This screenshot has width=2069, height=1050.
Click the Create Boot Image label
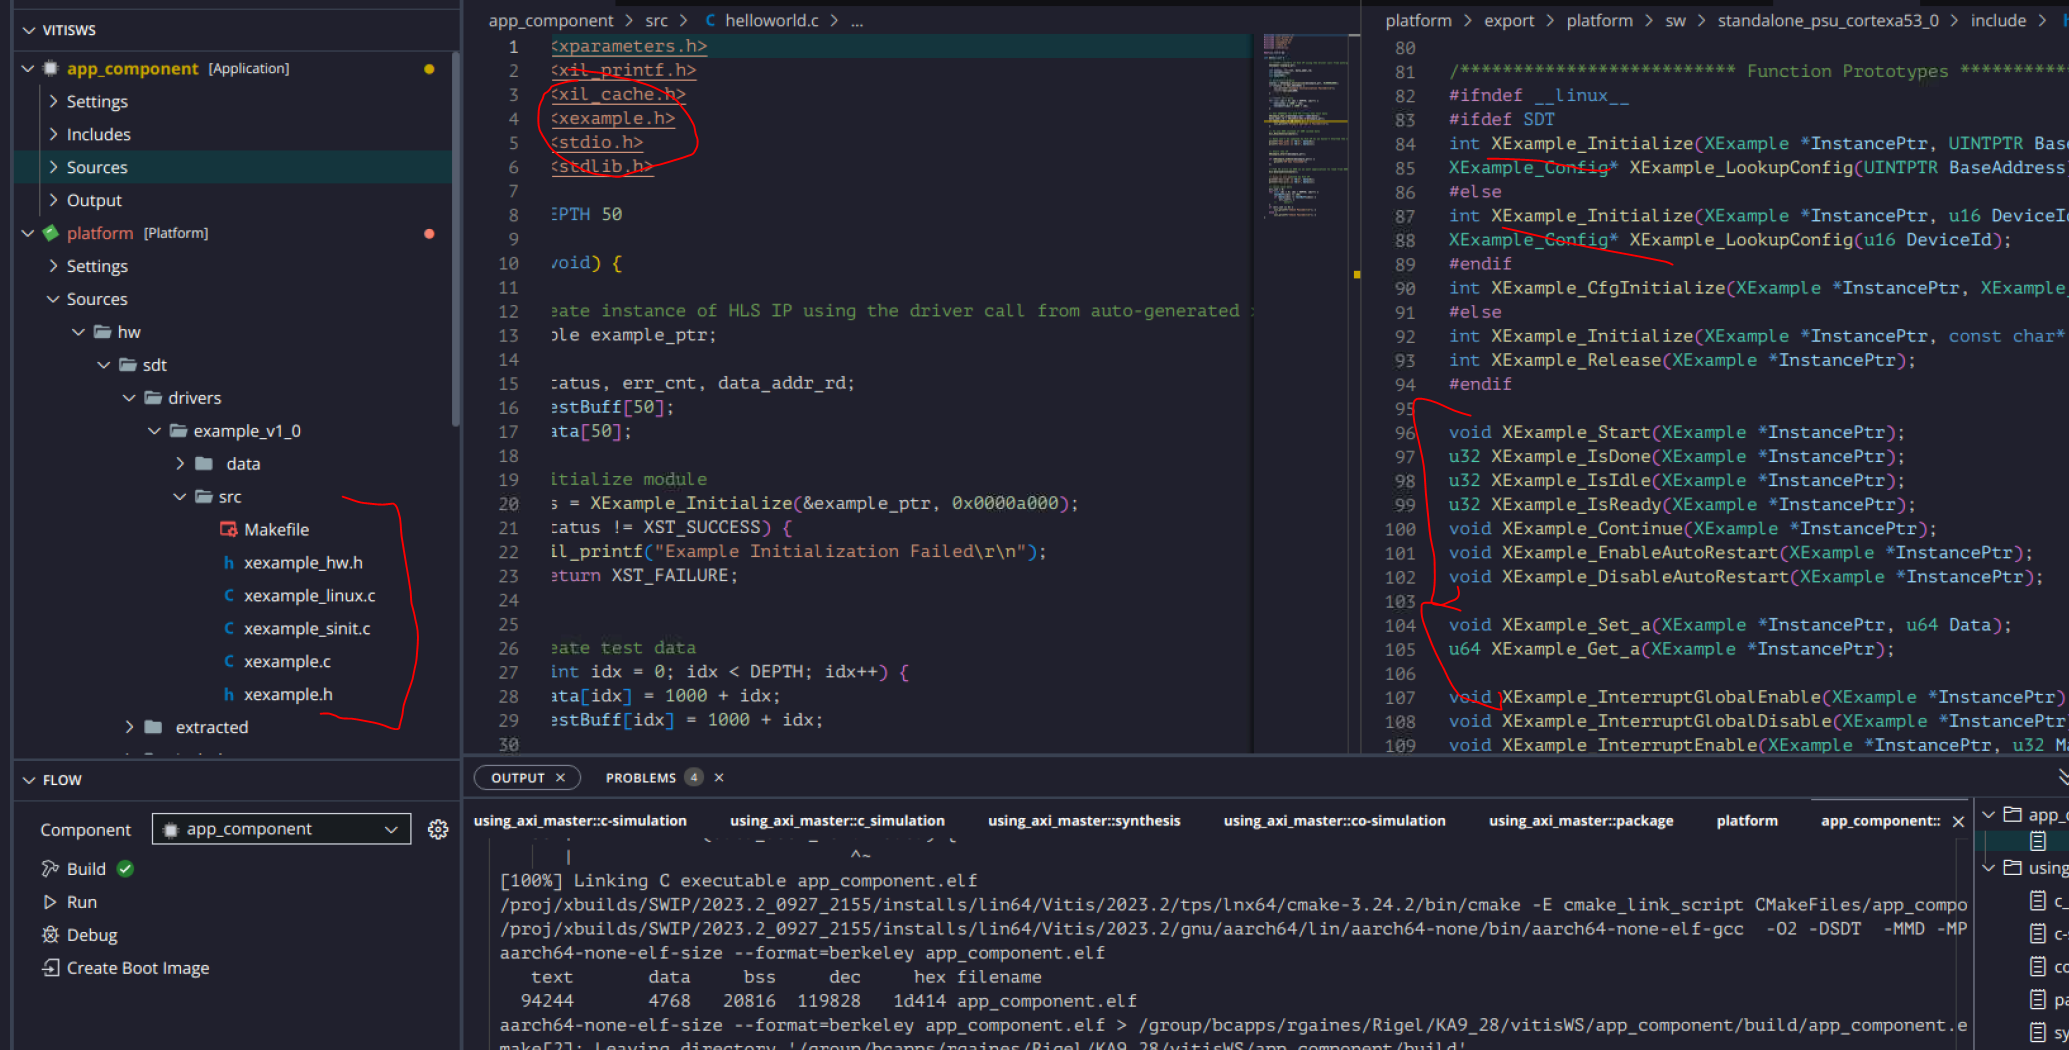[138, 968]
